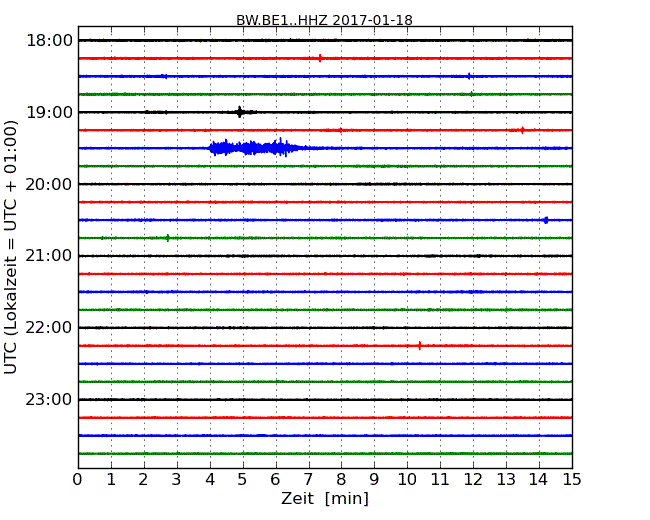Click x-axis tick label 15
This screenshot has height=520, width=650.
[x=572, y=480]
